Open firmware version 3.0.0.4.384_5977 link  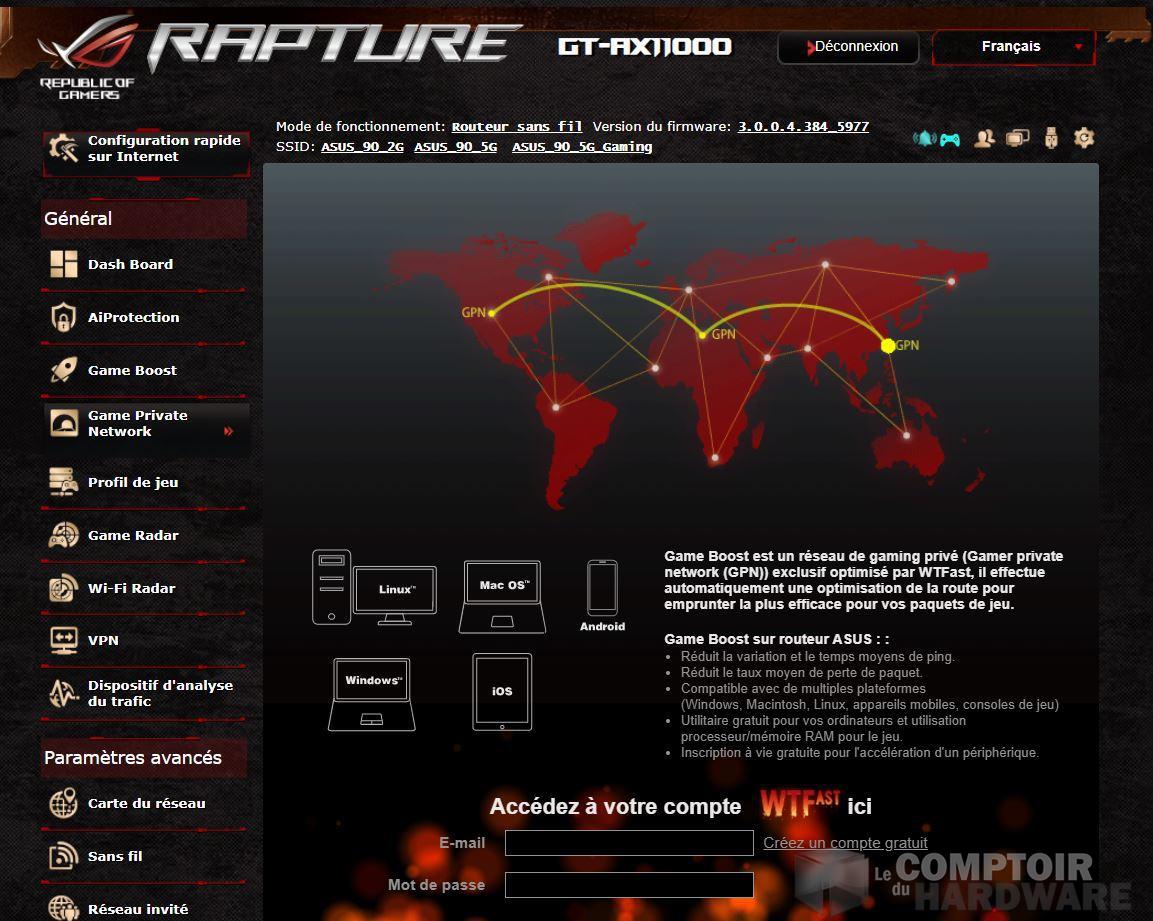coord(803,127)
